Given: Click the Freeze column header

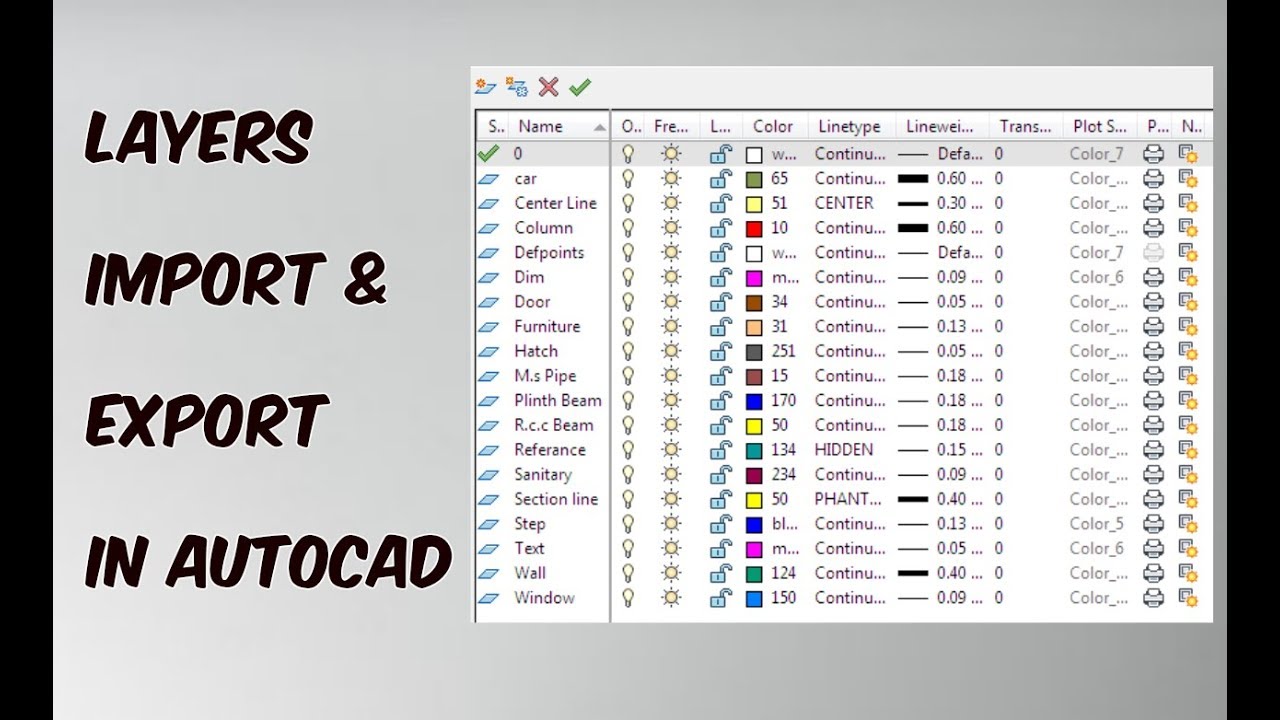Looking at the screenshot, I should pos(671,126).
